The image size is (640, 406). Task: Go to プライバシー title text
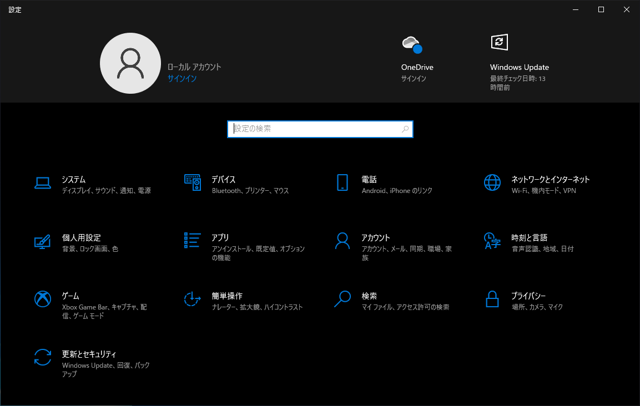click(x=529, y=296)
